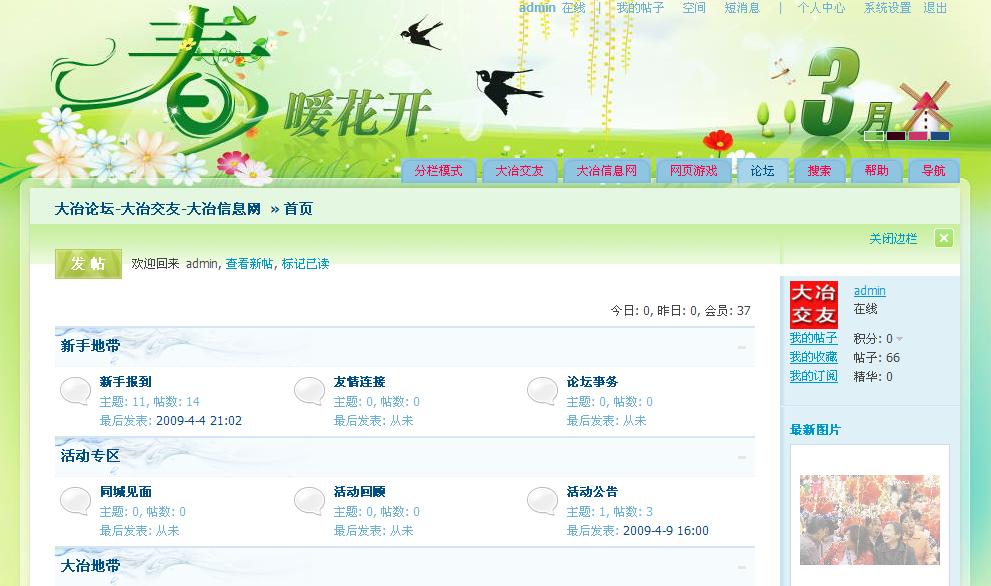Open the 网页游戏 tab
Viewport: 991px width, 586px height.
[694, 171]
